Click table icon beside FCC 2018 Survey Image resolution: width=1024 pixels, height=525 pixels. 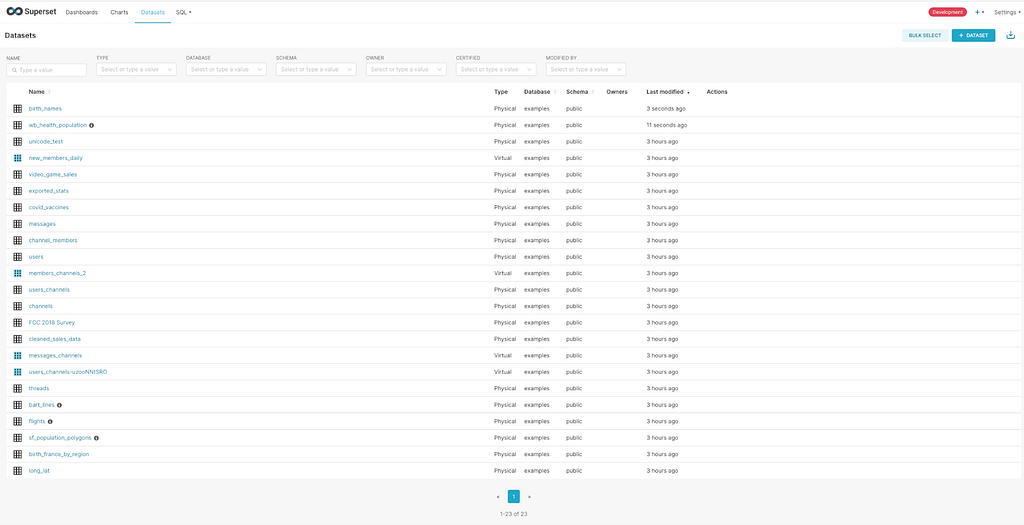coord(18,323)
